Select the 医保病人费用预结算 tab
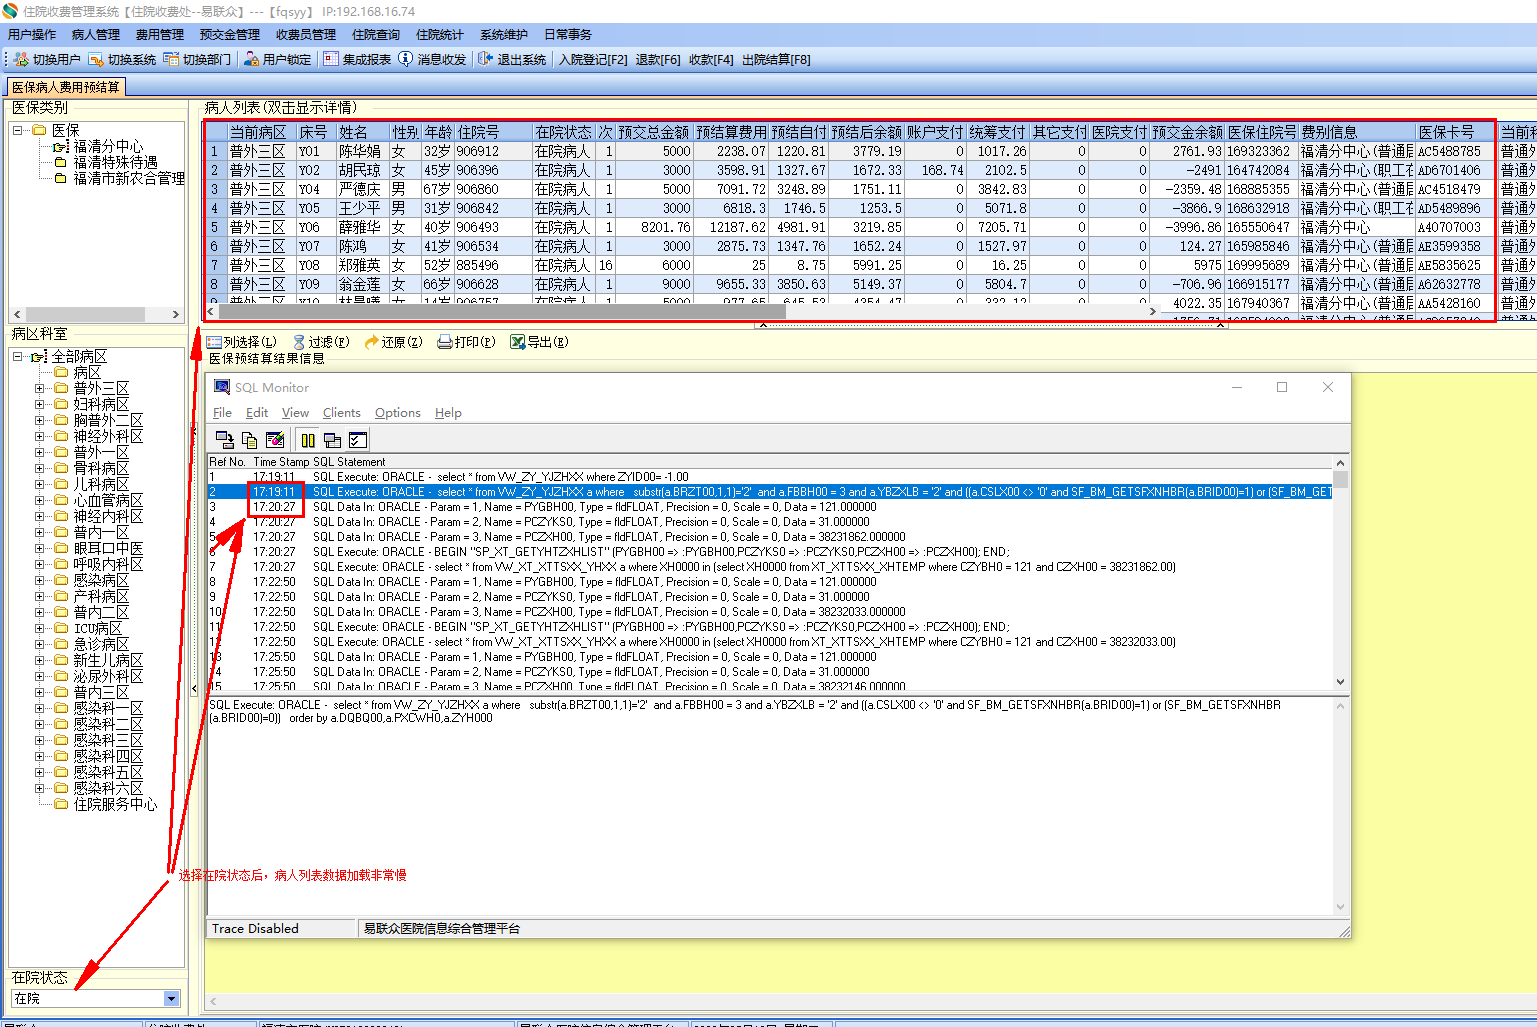1537x1027 pixels. pyautogui.click(x=66, y=87)
